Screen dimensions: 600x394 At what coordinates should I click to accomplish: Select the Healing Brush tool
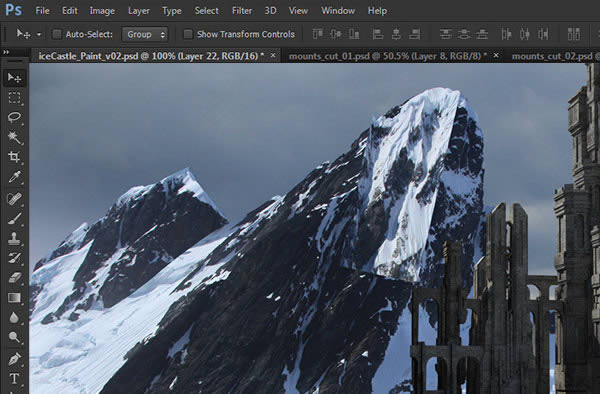tap(15, 199)
